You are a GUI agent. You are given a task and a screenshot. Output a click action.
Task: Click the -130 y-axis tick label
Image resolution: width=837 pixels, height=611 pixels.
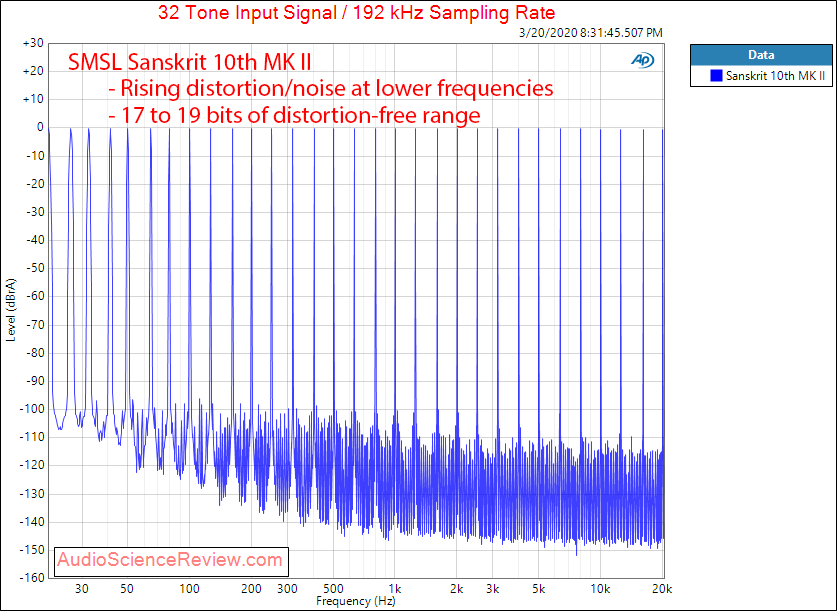tap(31, 494)
